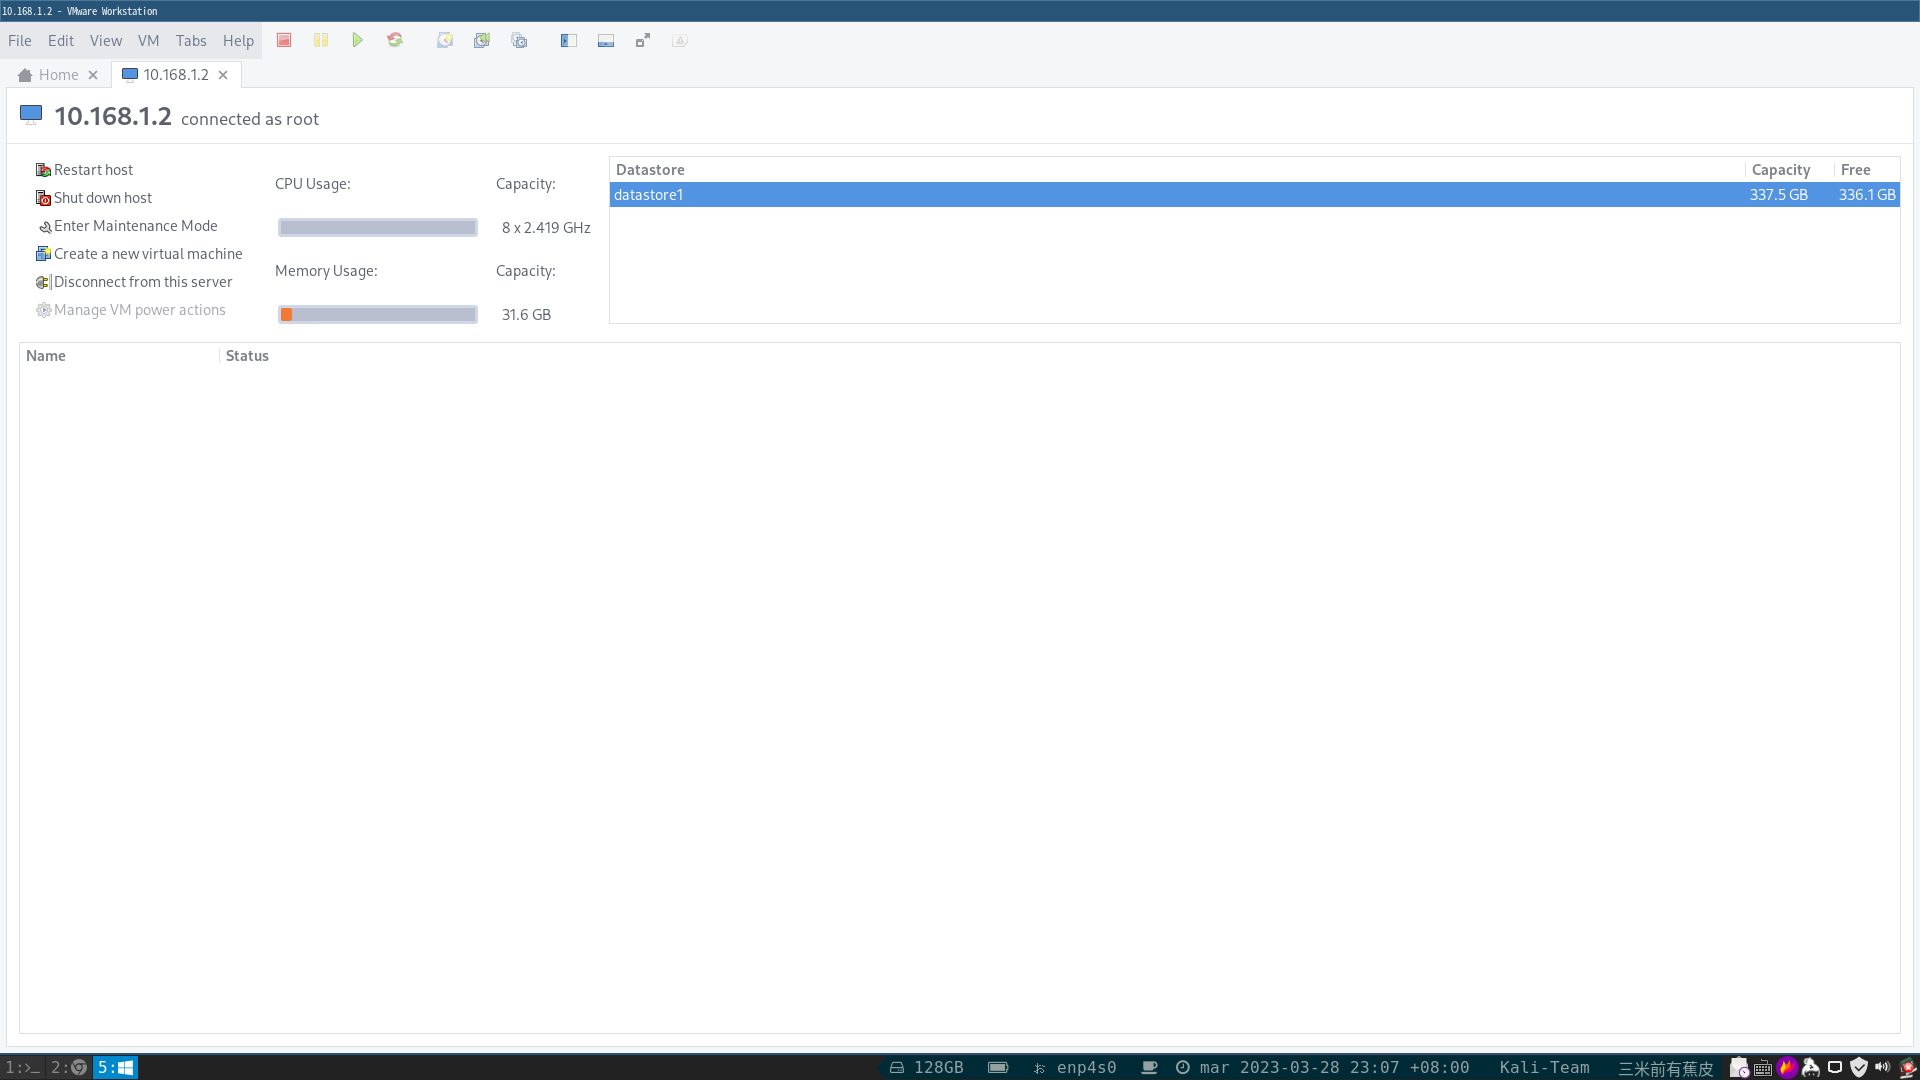Click the Create new virtual machine icon
Viewport: 1920px width, 1080px height.
point(43,254)
